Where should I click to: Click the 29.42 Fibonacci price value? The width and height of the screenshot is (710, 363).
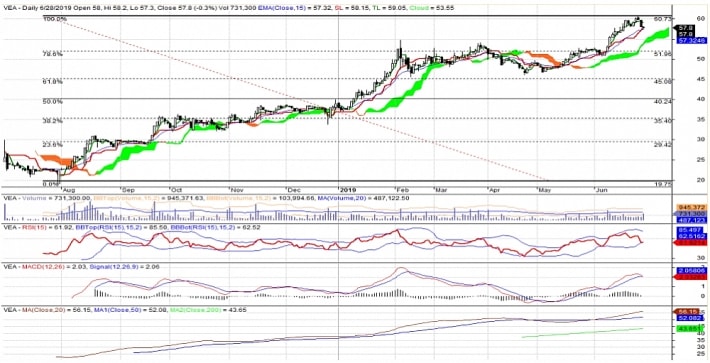pos(662,145)
